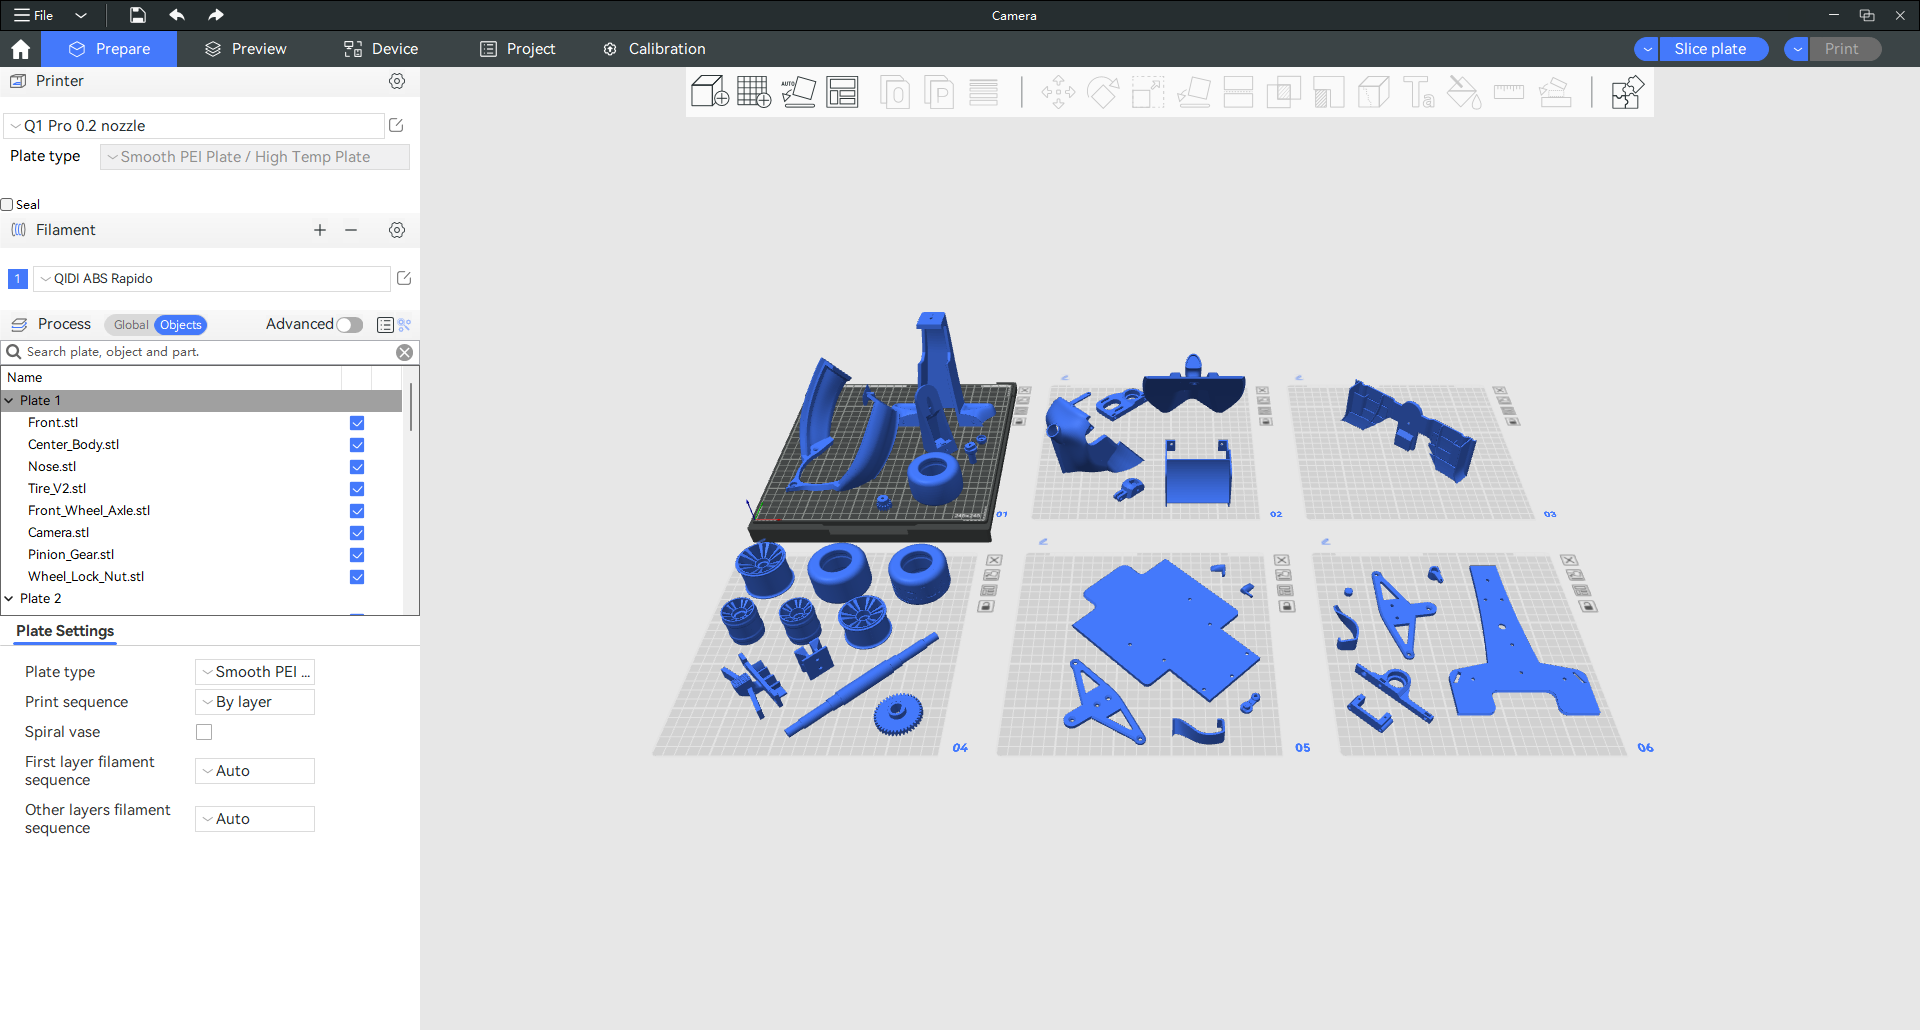Click the Arrange all objects icon
This screenshot has width=1920, height=1030.
(x=842, y=92)
